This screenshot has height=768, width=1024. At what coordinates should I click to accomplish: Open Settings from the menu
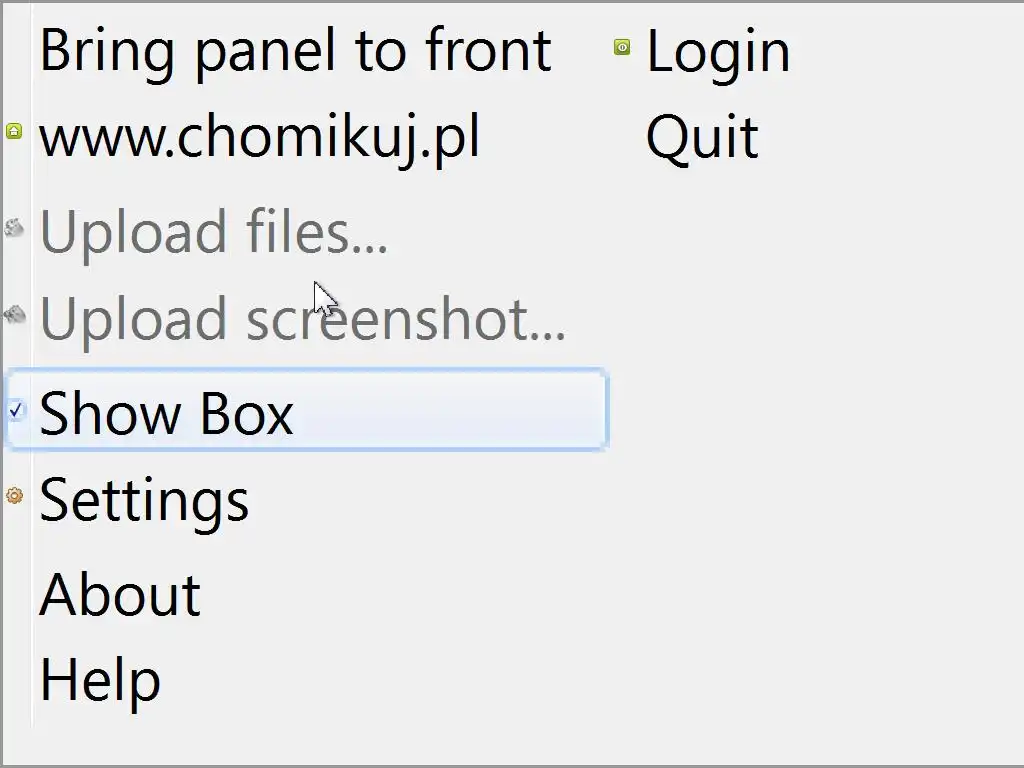tap(144, 500)
